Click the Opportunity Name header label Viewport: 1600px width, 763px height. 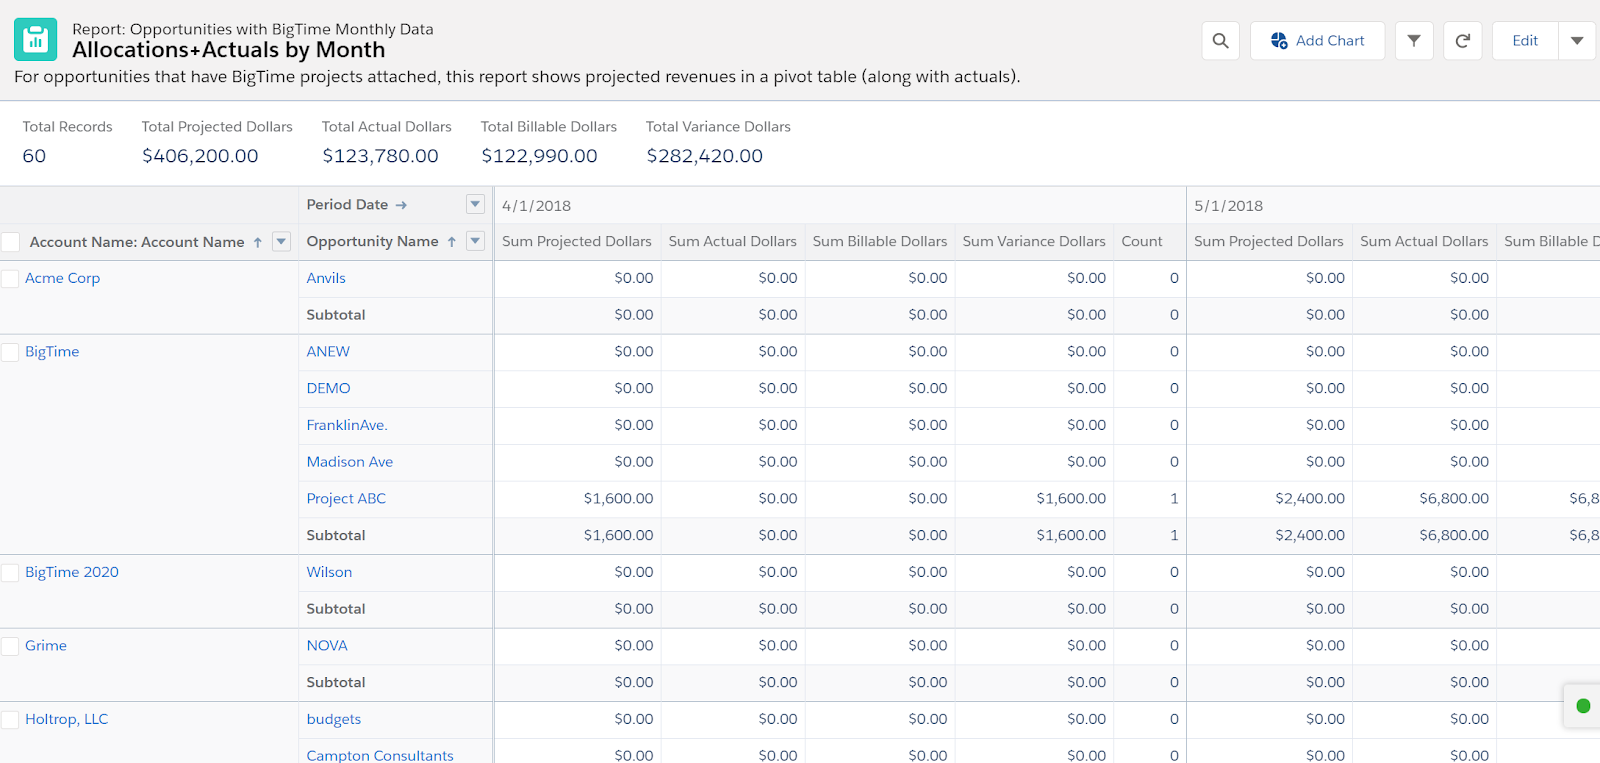(373, 242)
